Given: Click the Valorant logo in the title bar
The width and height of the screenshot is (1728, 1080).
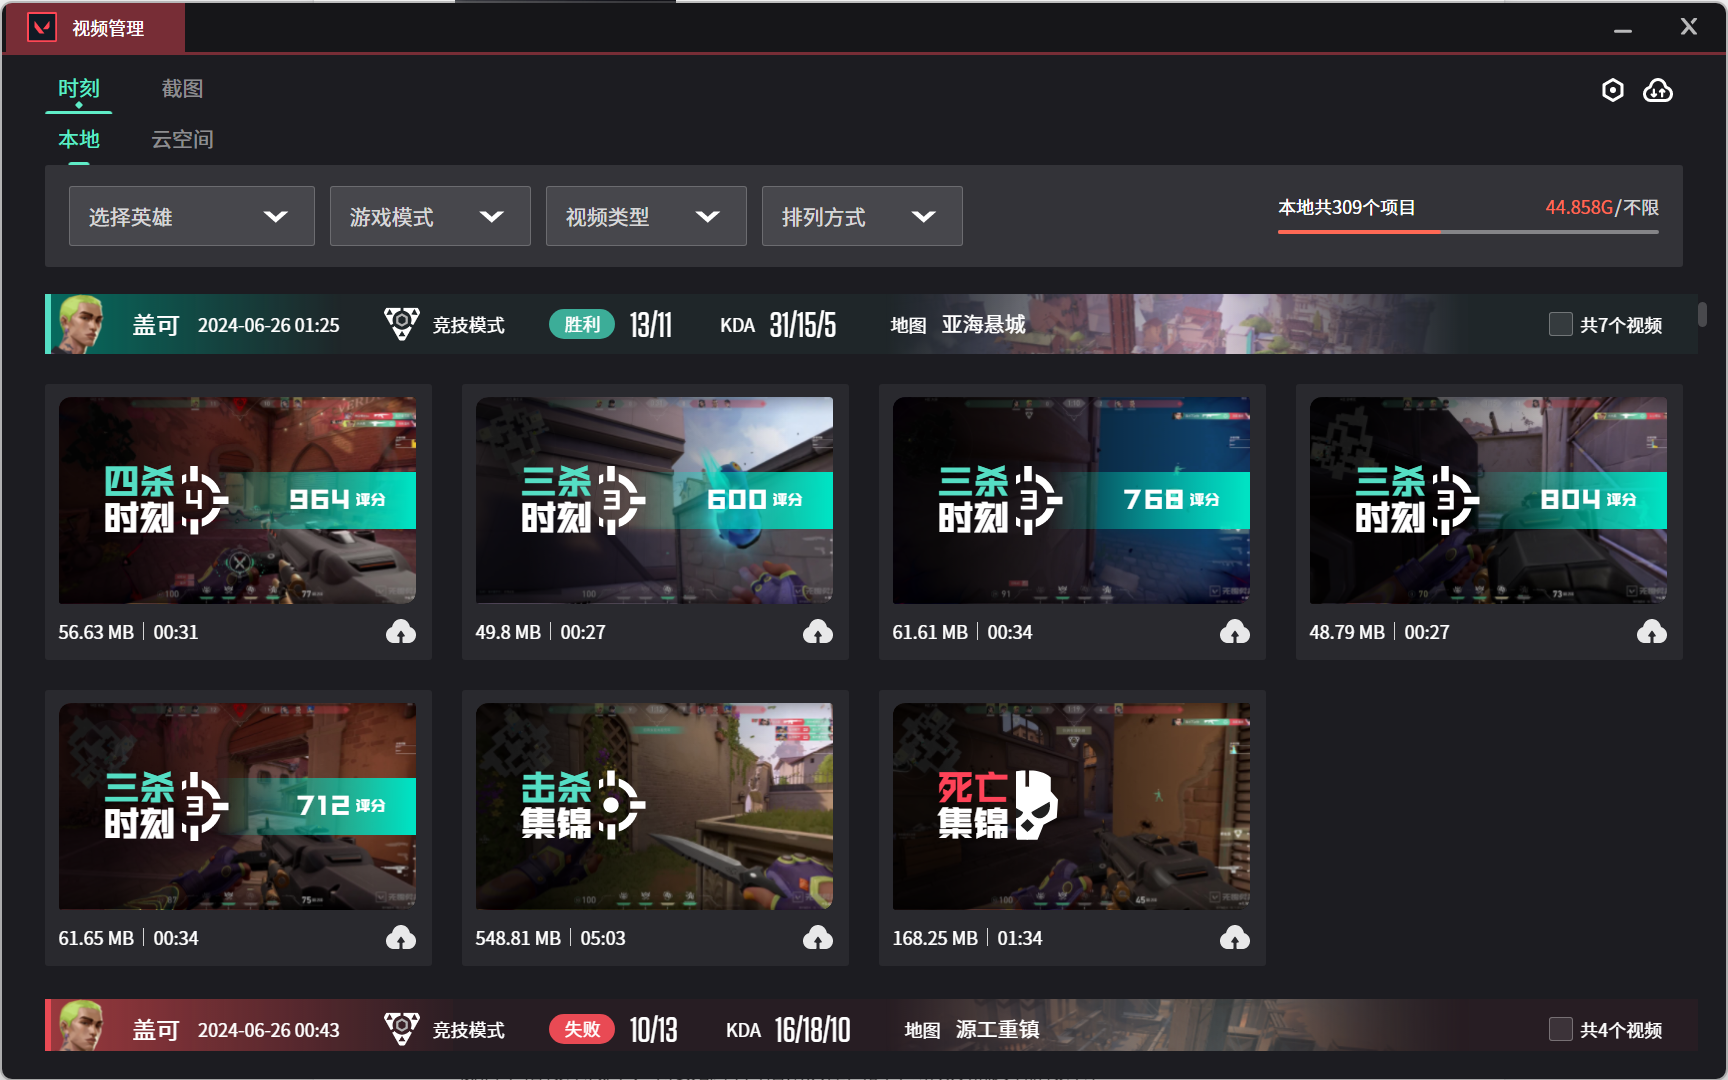Looking at the screenshot, I should pos(42,27).
